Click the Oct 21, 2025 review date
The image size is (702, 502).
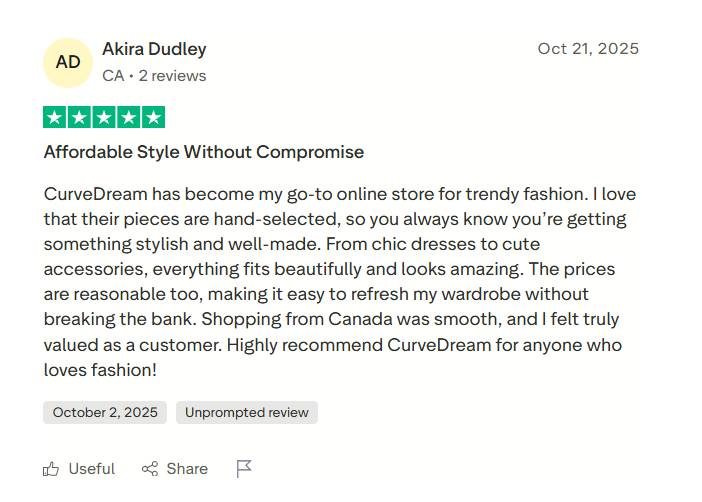pos(588,49)
